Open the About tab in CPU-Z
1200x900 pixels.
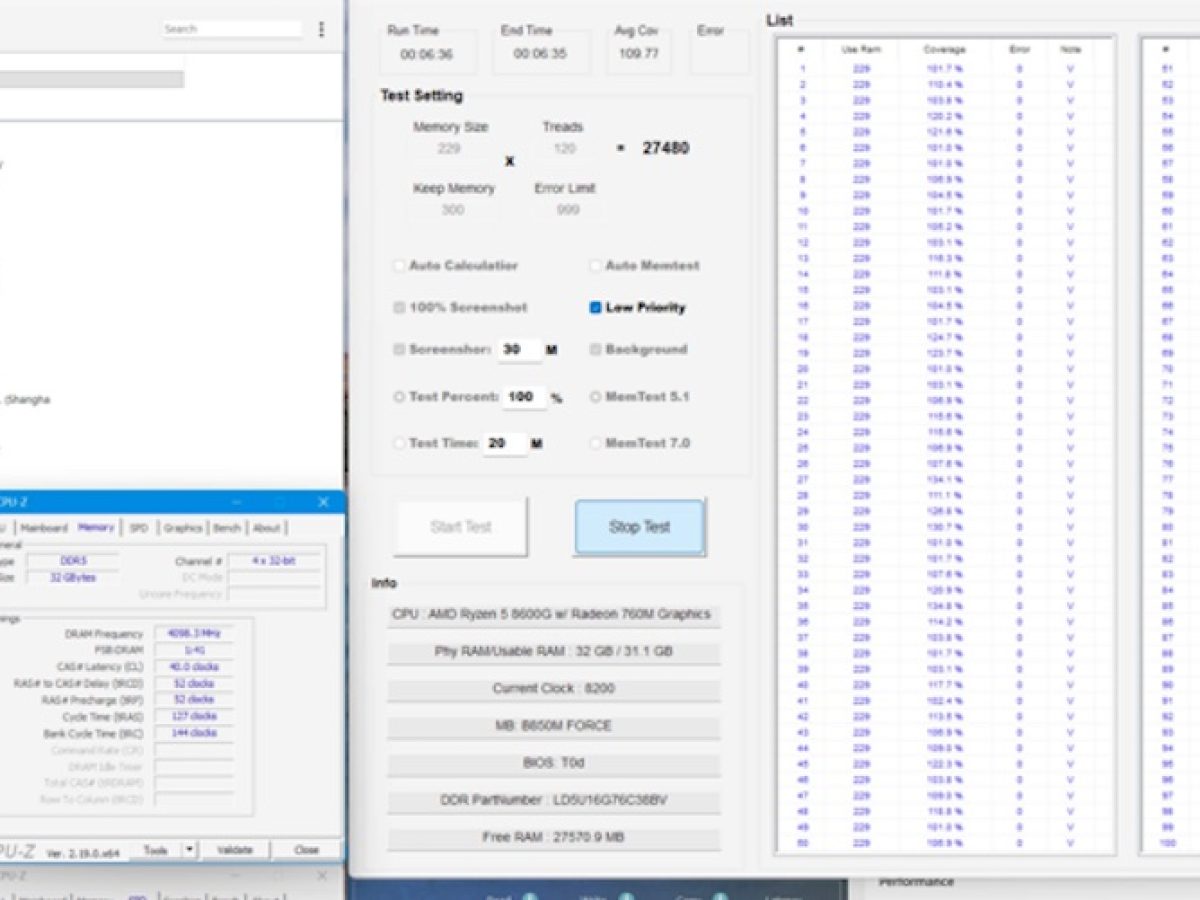point(266,528)
